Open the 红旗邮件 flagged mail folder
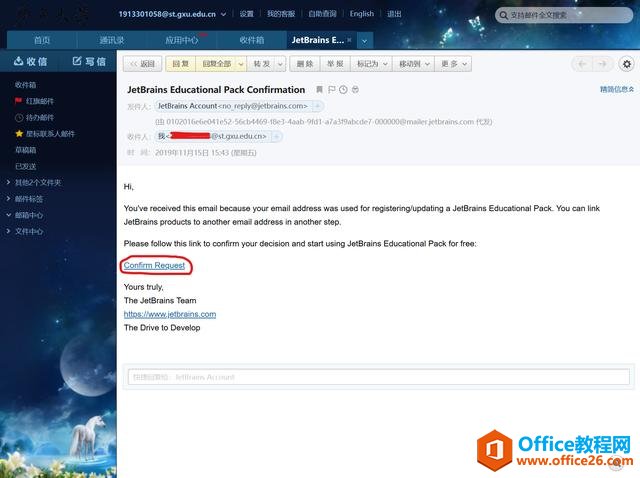Viewport: 640px width, 478px height. click(34, 101)
